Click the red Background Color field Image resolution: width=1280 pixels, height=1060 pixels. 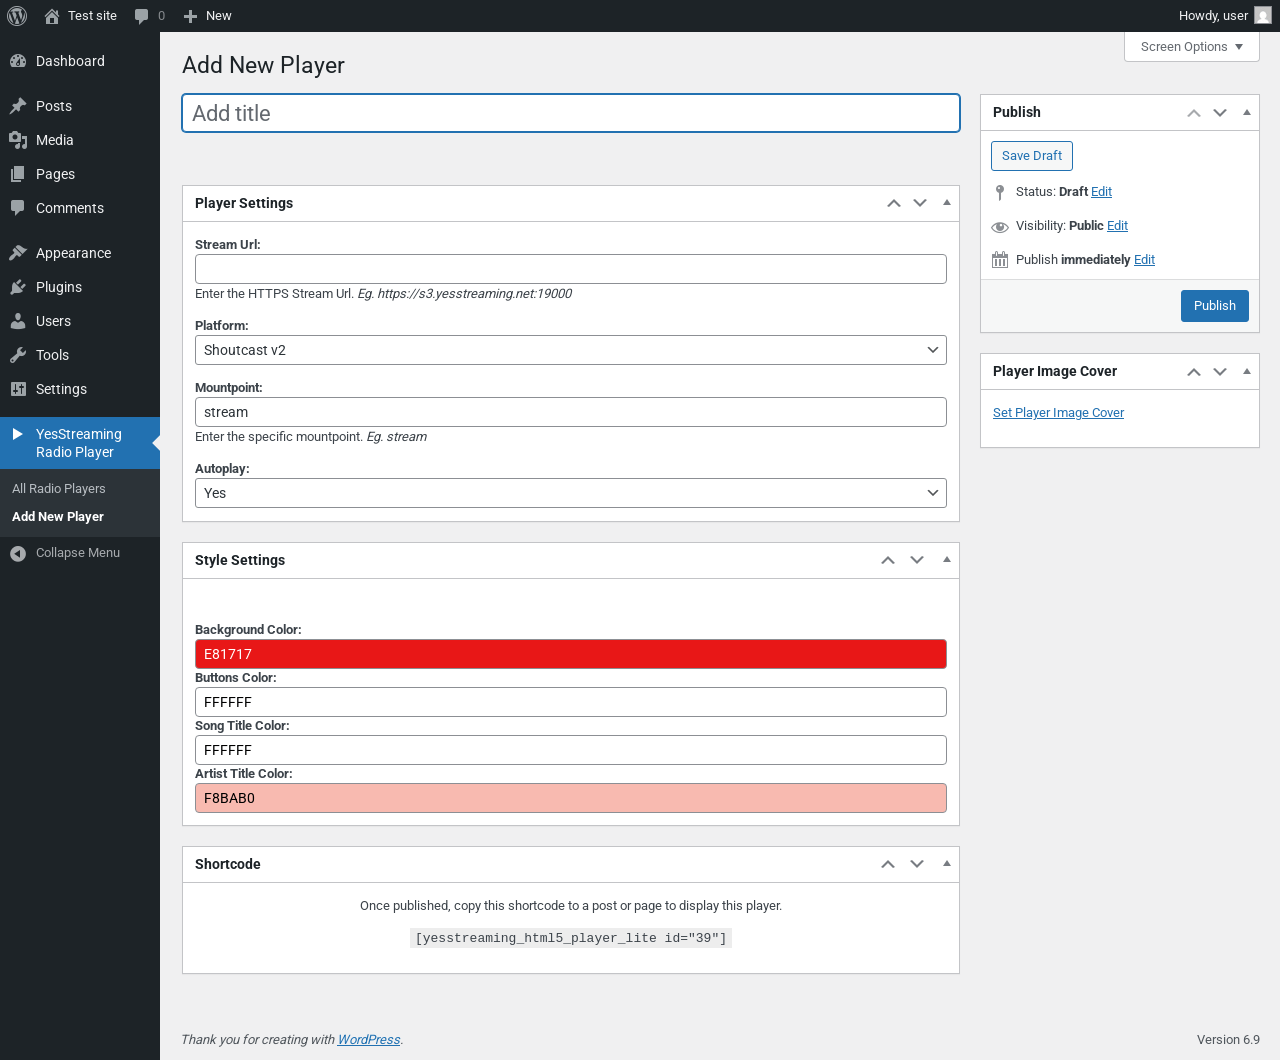pos(570,654)
